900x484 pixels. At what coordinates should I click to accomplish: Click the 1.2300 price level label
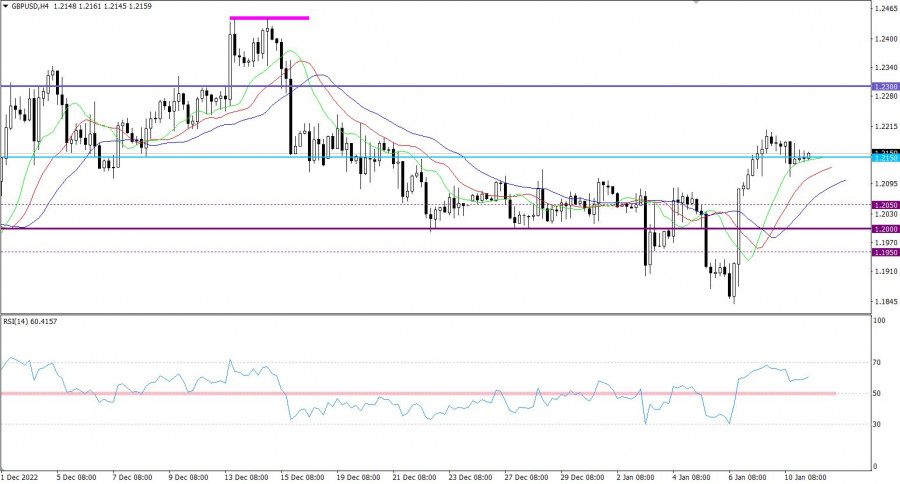tap(884, 87)
